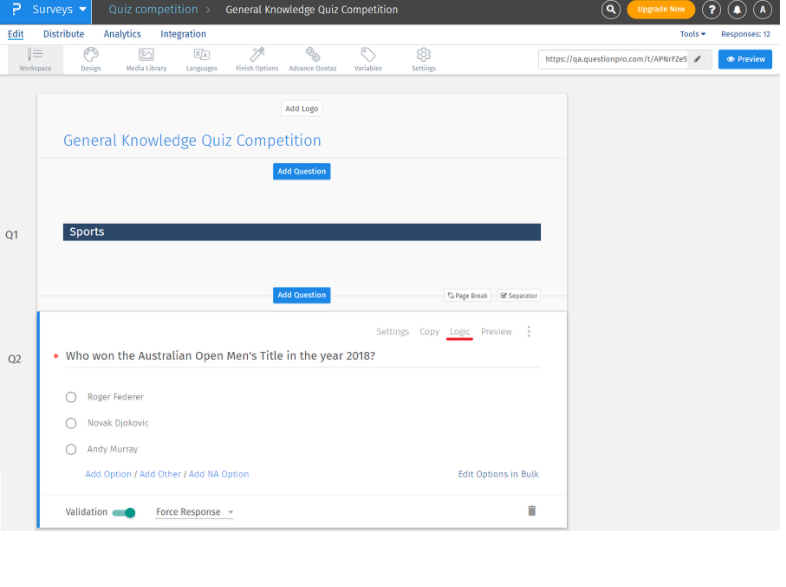Image resolution: width=786 pixels, height=587 pixels.
Task: Click the Add Other link
Action: pyautogui.click(x=160, y=474)
